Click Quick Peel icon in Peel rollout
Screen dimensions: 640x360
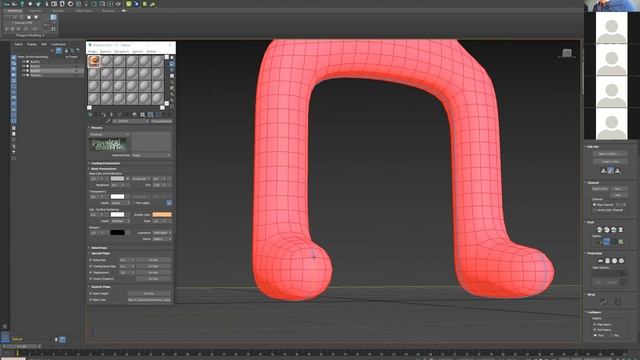coord(599,230)
